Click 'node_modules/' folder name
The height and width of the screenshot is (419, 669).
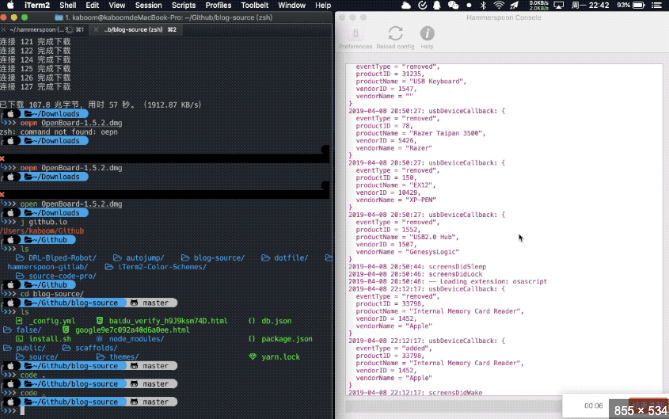(x=137, y=339)
